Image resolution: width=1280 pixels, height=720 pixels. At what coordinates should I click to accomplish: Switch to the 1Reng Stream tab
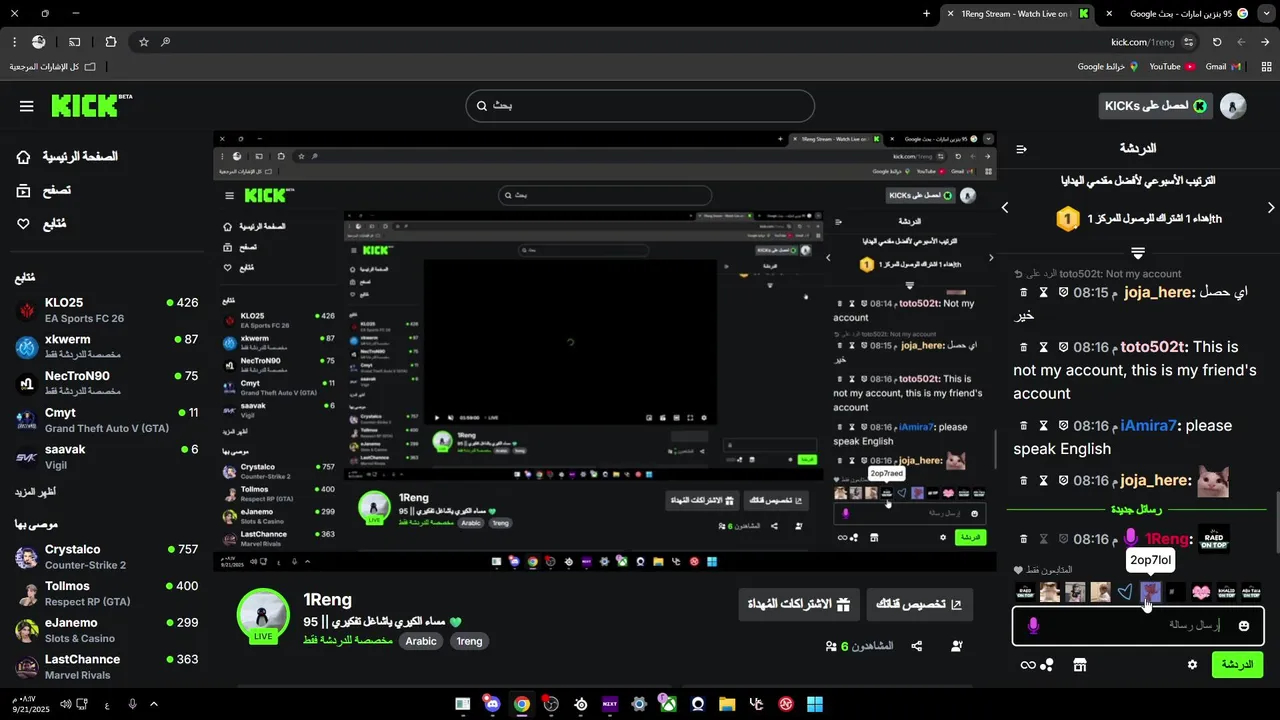tap(1015, 14)
